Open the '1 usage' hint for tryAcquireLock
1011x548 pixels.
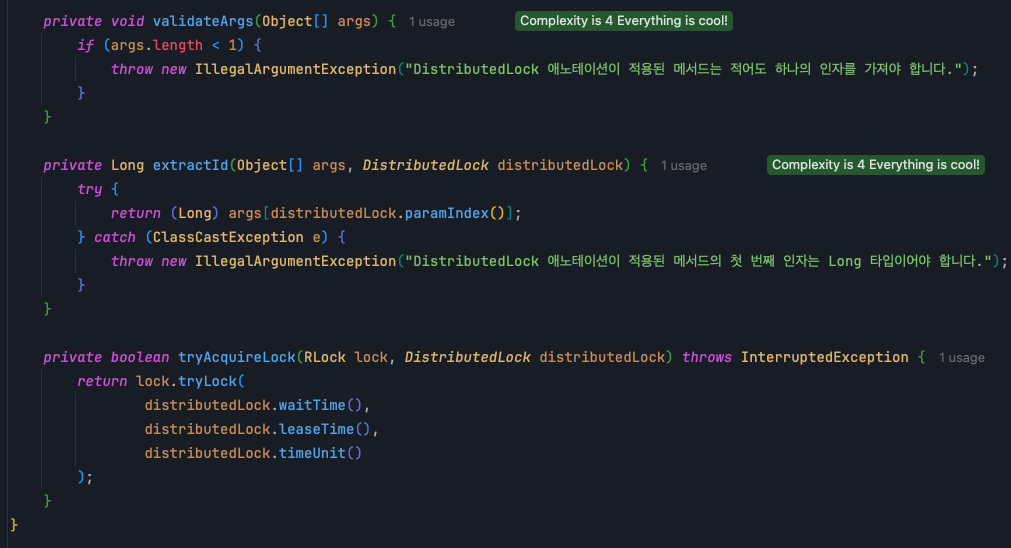click(961, 358)
